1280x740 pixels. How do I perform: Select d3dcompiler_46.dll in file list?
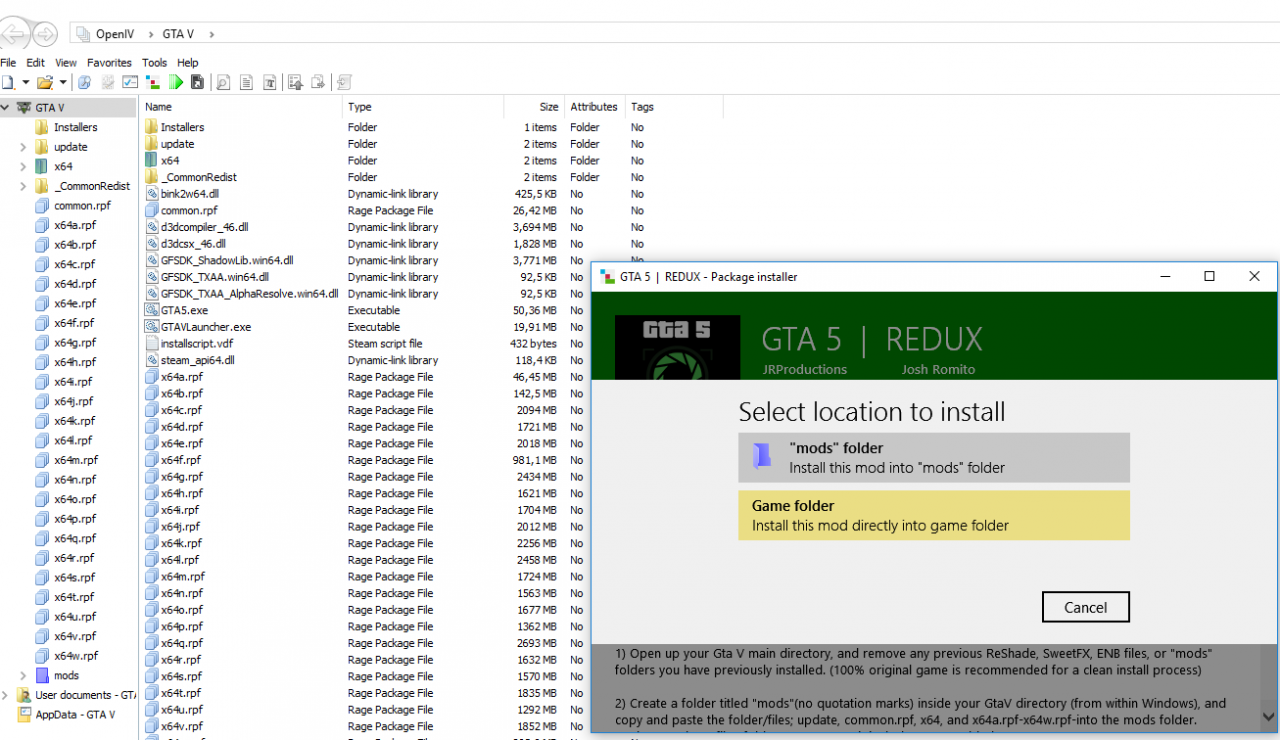coord(204,227)
